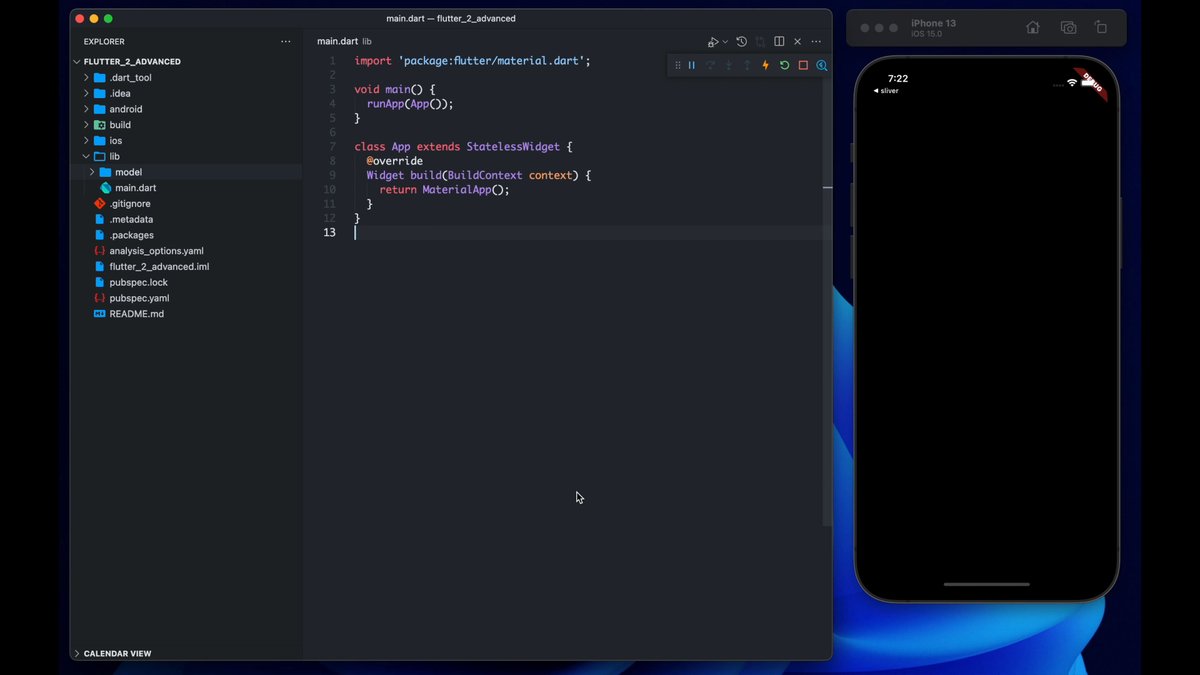Image resolution: width=1200 pixels, height=675 pixels.
Task: Stop debugging with red square icon
Action: pos(803,65)
